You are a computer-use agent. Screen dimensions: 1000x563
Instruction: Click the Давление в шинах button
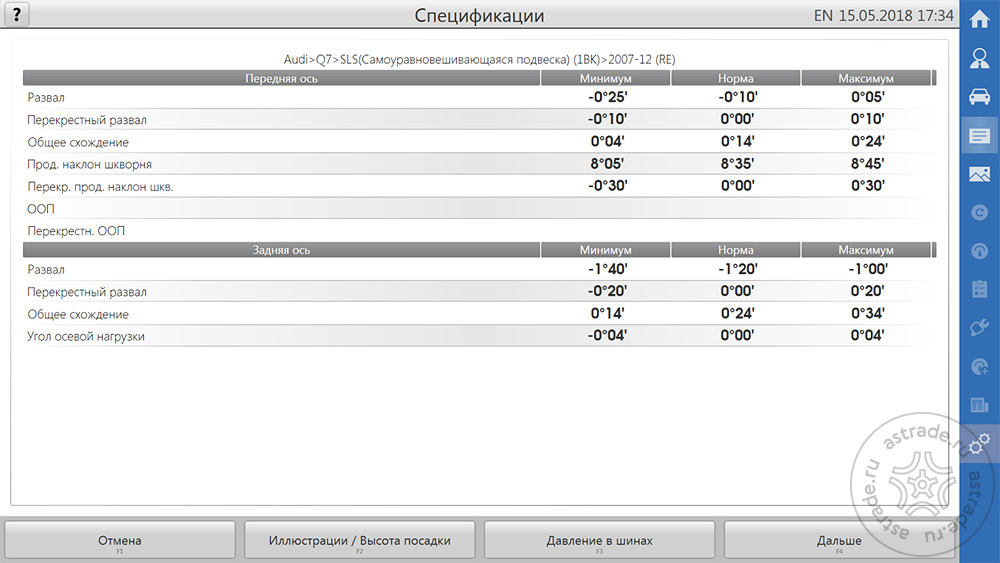click(599, 541)
